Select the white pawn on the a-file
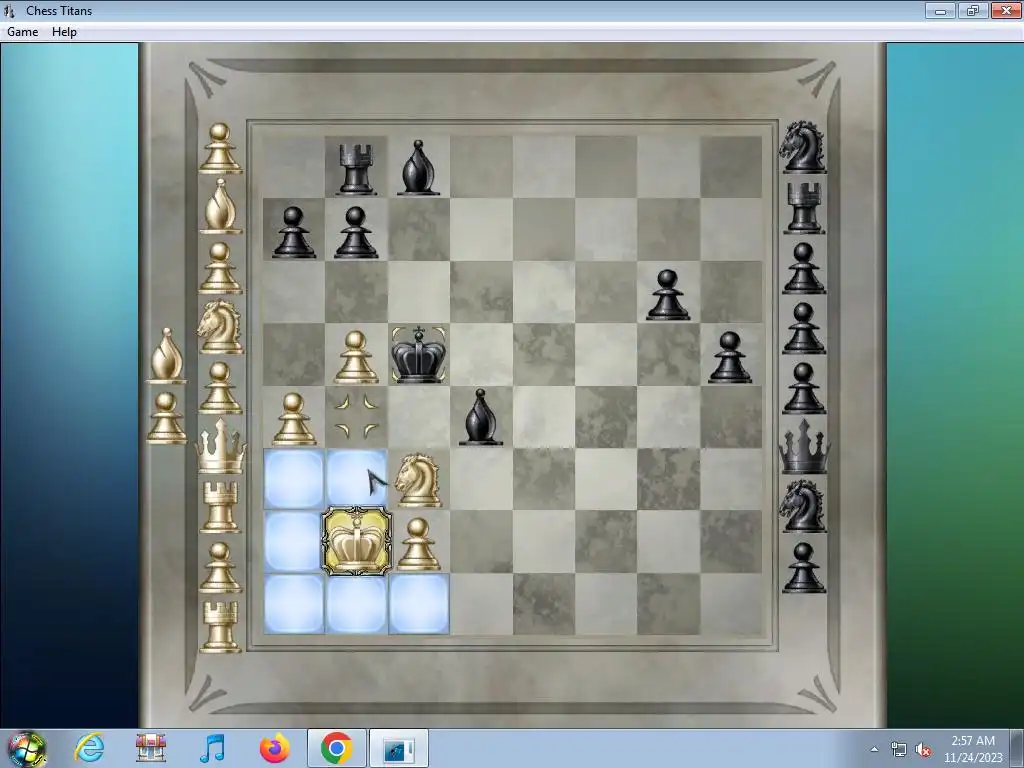1024x768 pixels. point(294,419)
